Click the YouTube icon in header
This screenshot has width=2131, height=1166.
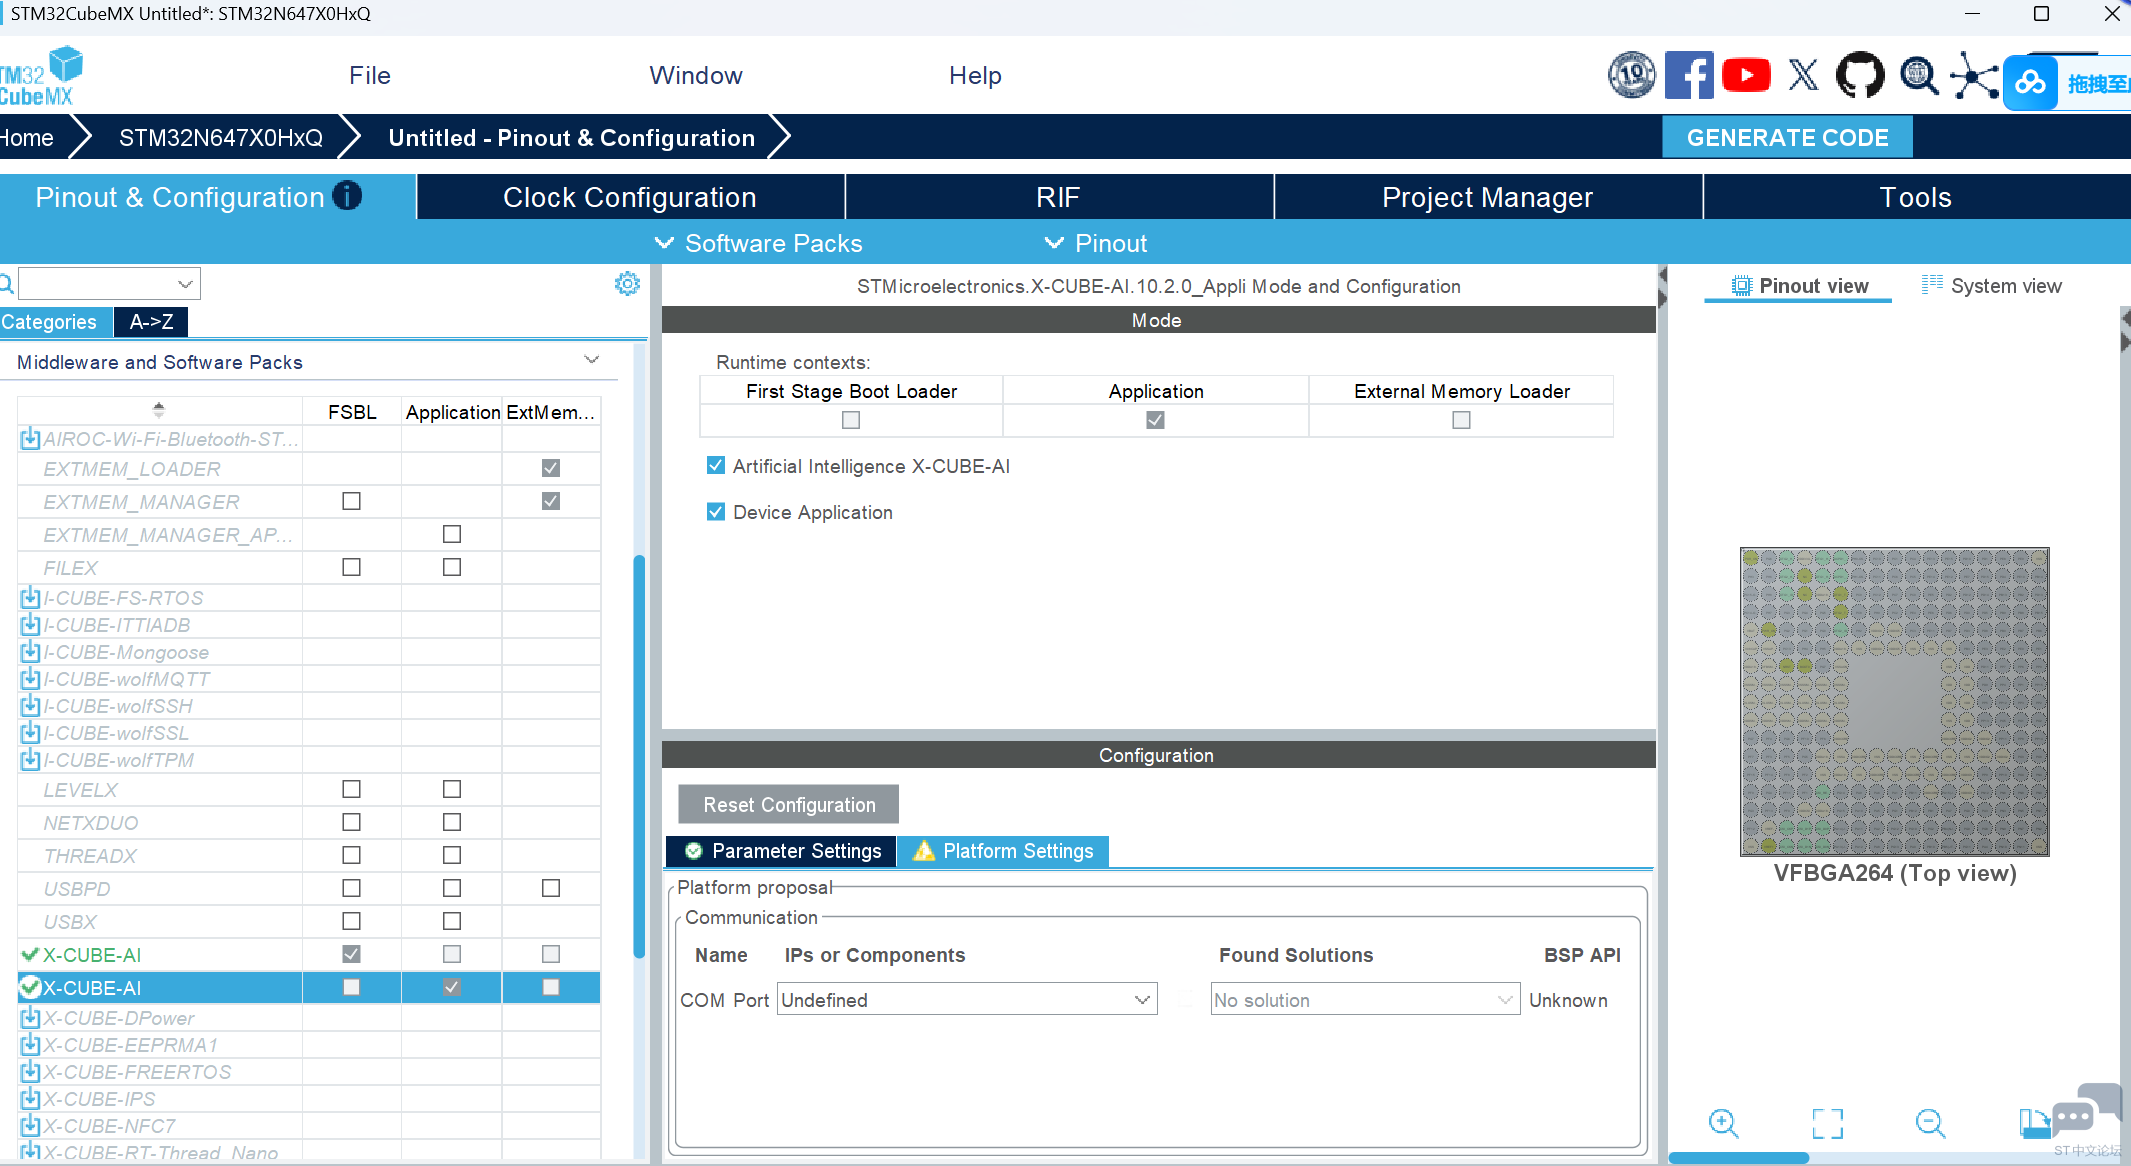coord(1746,76)
